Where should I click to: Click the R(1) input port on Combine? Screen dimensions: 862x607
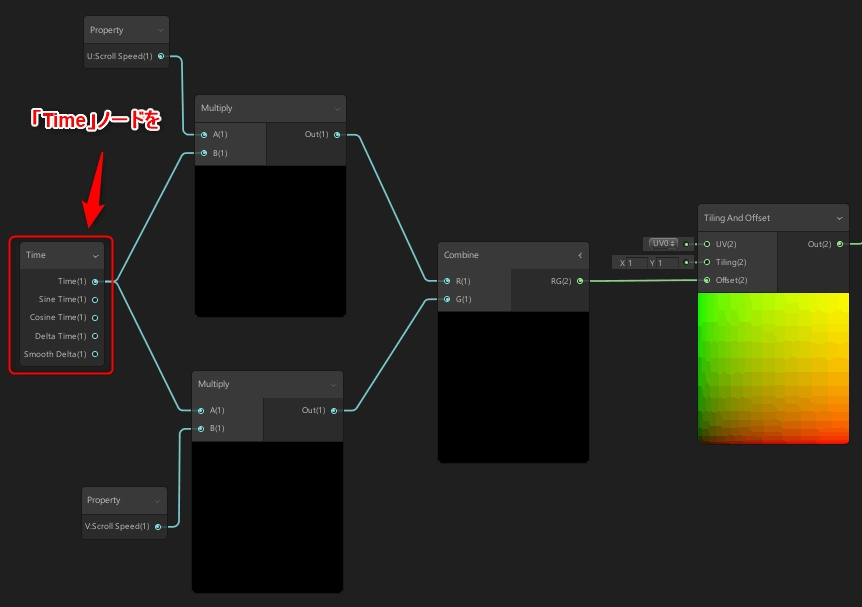click(x=447, y=281)
